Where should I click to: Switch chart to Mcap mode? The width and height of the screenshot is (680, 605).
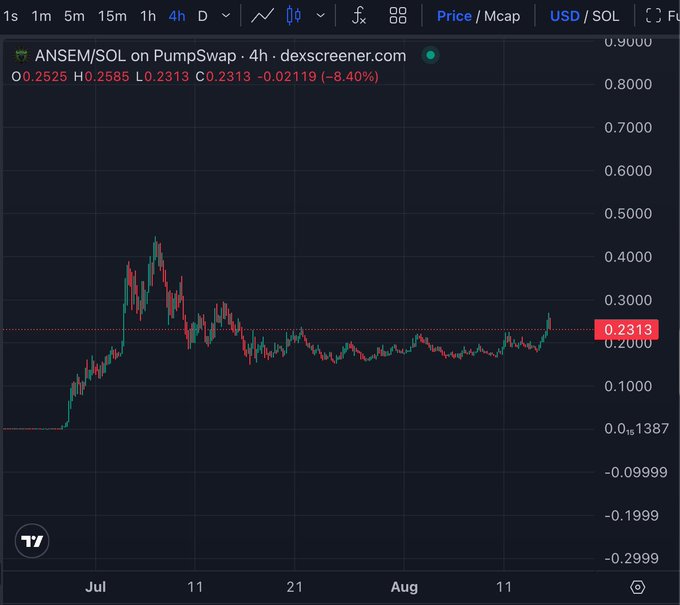(502, 16)
